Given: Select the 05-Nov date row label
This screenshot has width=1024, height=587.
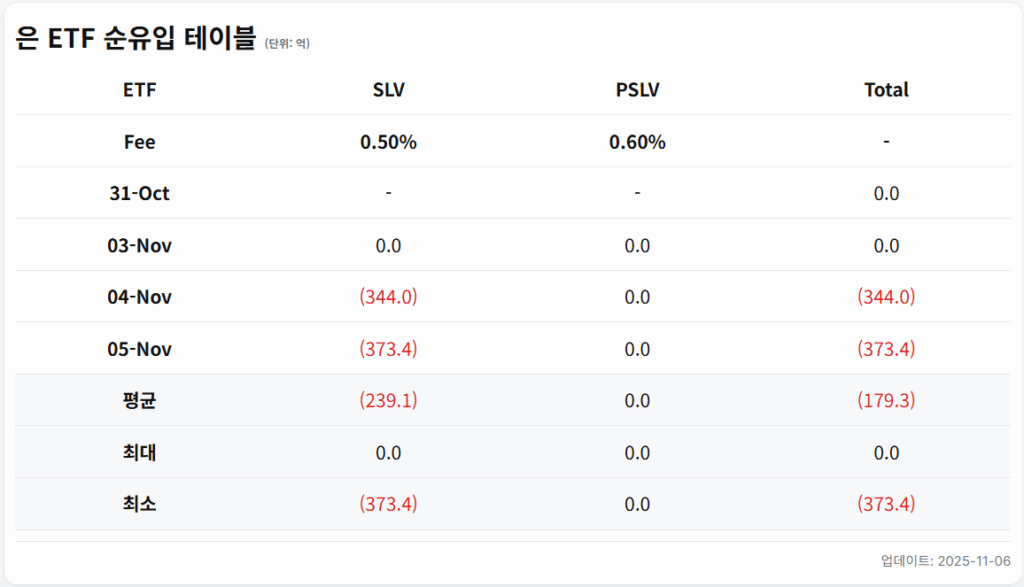Looking at the screenshot, I should [x=139, y=349].
